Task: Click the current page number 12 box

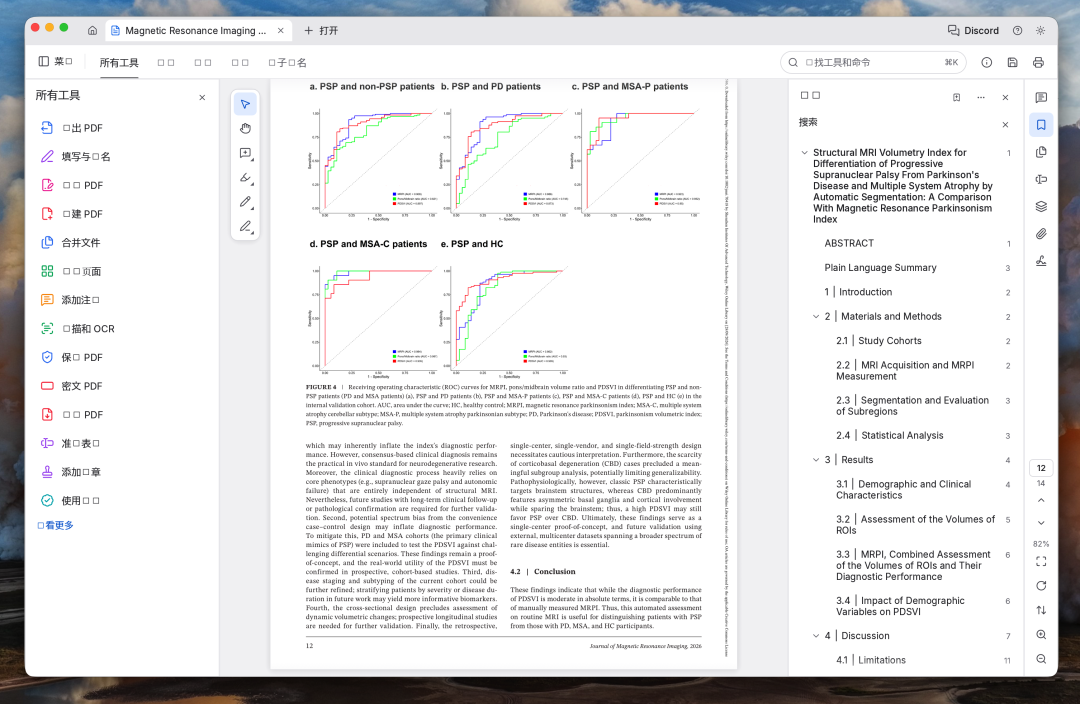Action: coord(1041,468)
